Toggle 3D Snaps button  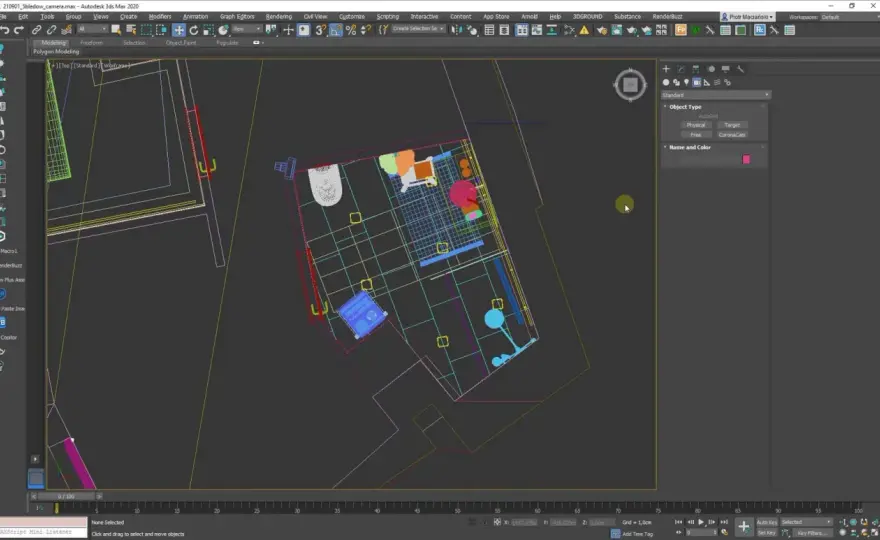pyautogui.click(x=320, y=30)
